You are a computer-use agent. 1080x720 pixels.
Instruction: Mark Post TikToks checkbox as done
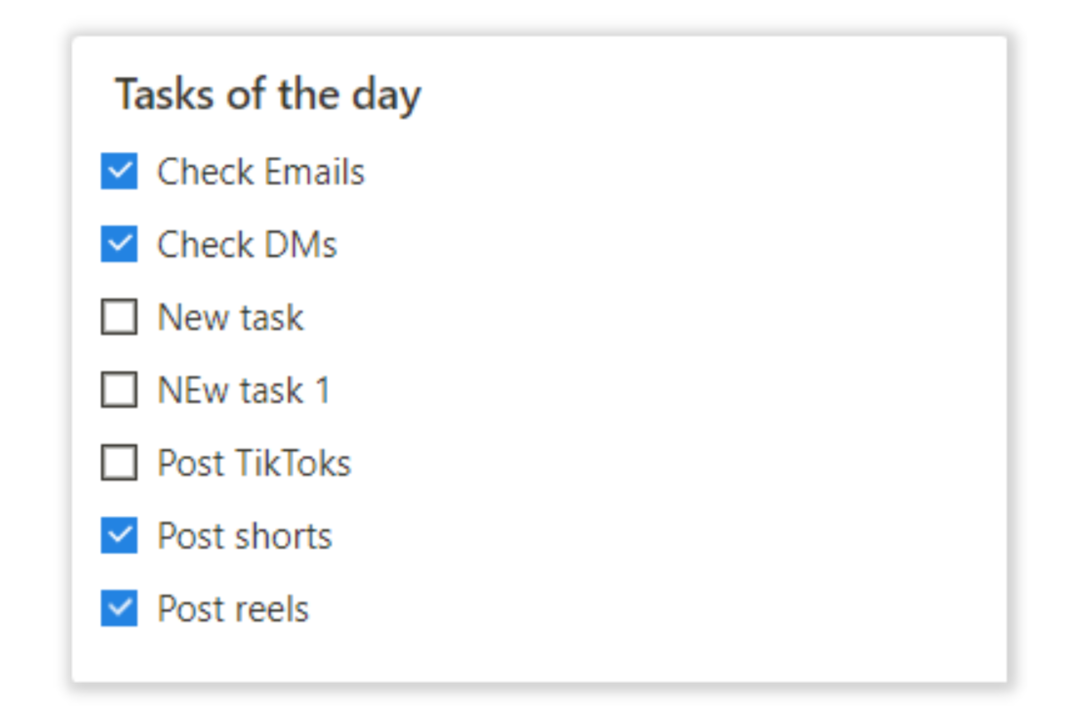(x=119, y=462)
